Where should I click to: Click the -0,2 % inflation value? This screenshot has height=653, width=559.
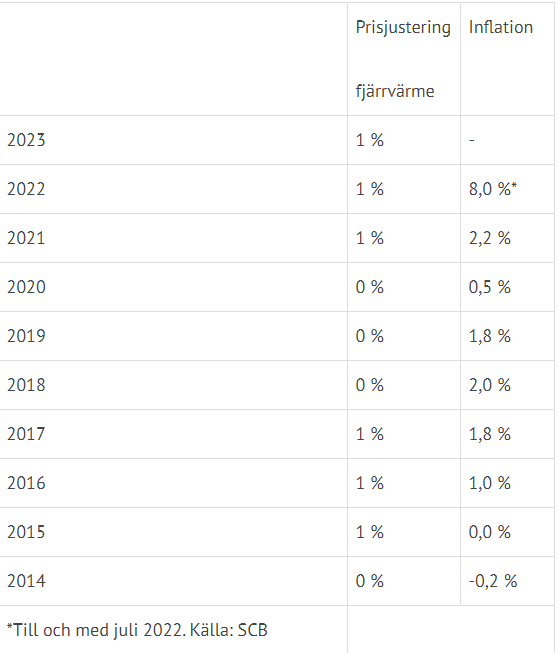point(493,581)
